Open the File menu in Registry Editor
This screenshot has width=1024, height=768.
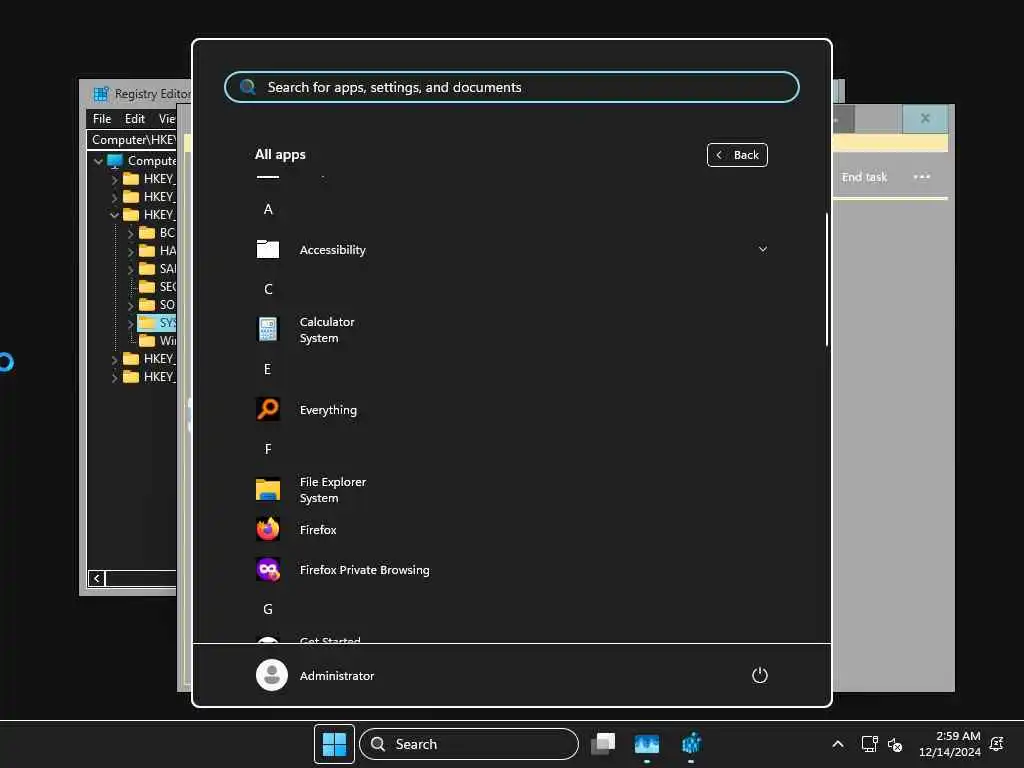click(x=102, y=119)
